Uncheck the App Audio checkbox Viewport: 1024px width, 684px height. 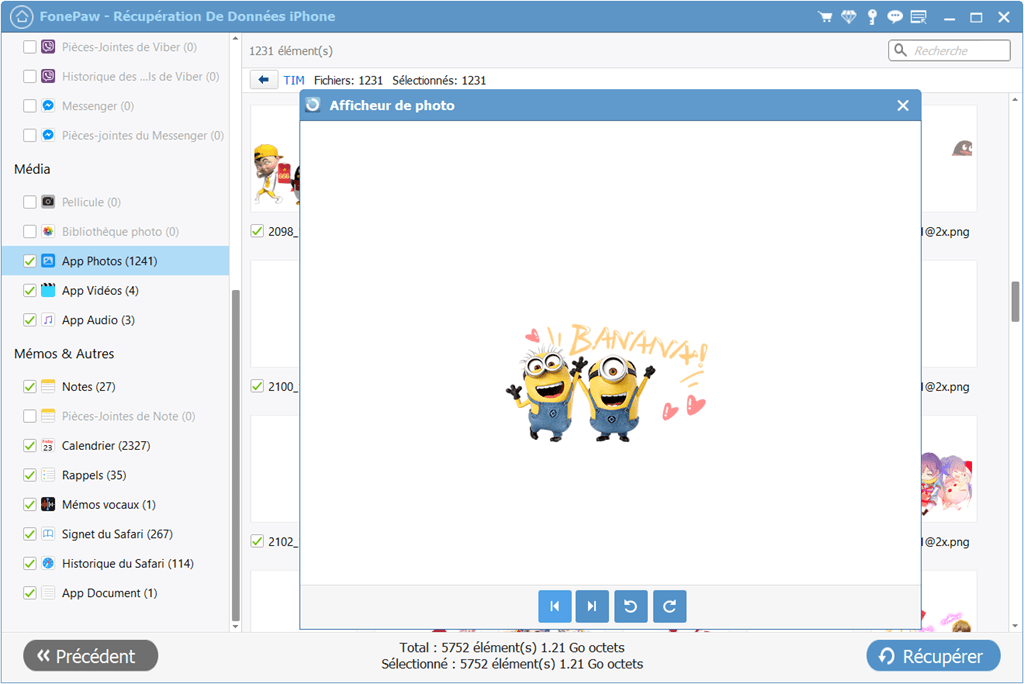29,319
